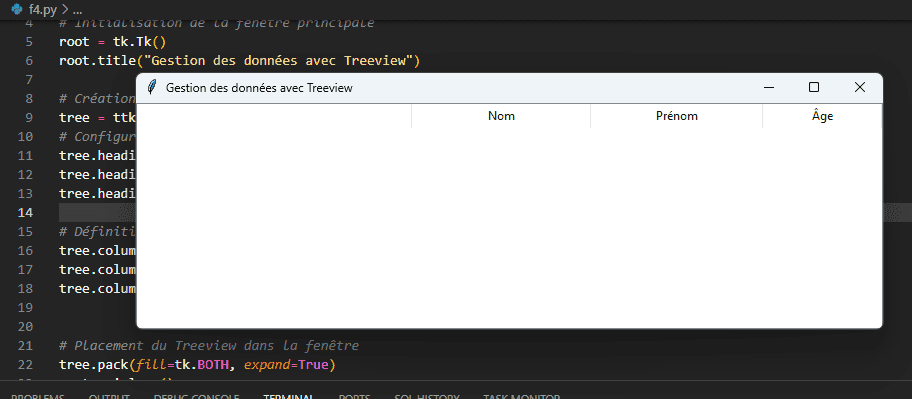Click the Âge column heading

point(822,116)
